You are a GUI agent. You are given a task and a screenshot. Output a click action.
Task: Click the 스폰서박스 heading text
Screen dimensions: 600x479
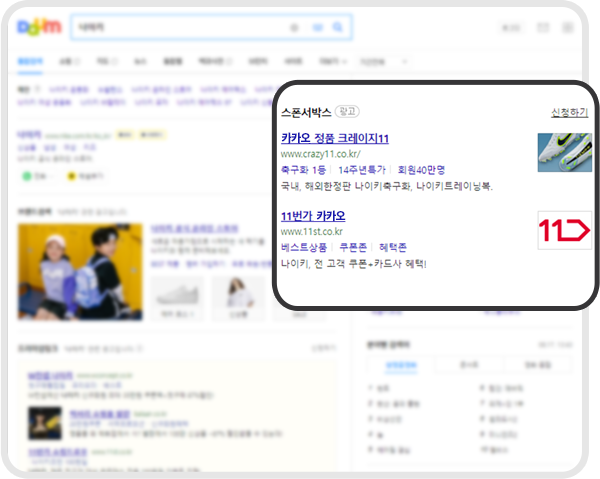tap(306, 112)
